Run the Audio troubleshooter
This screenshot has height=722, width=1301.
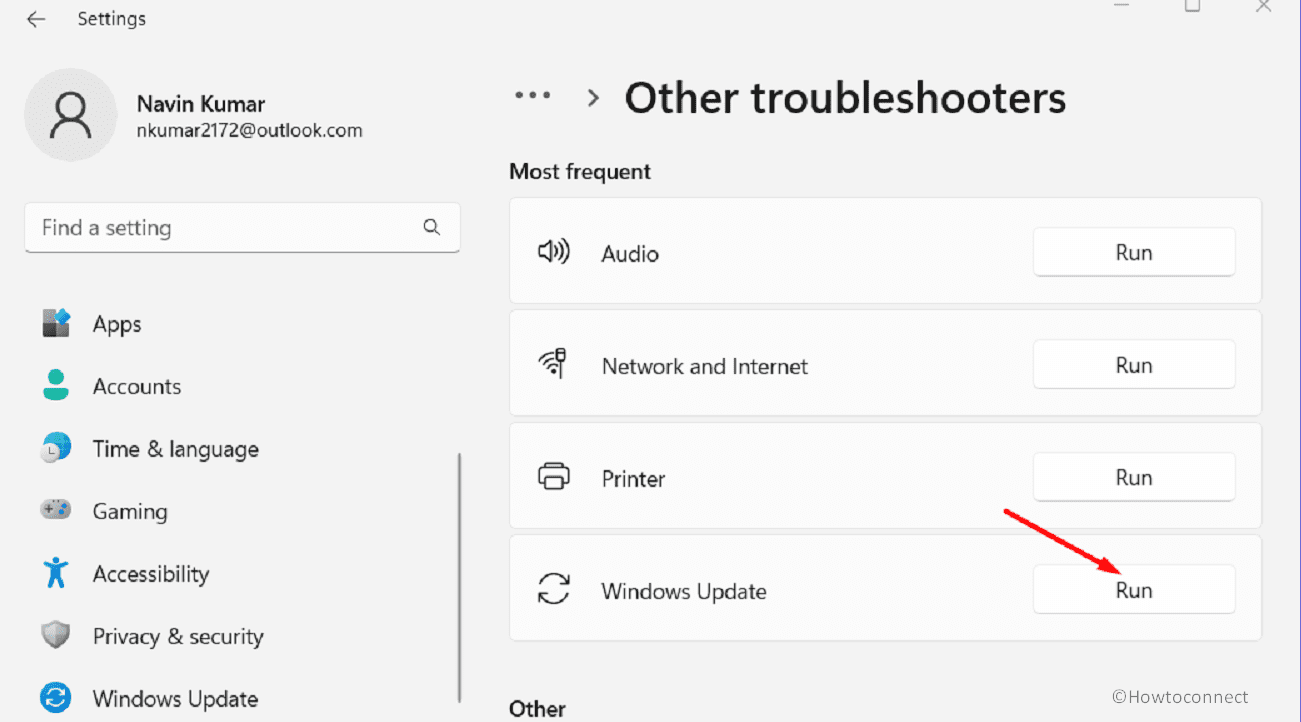pyautogui.click(x=1134, y=253)
